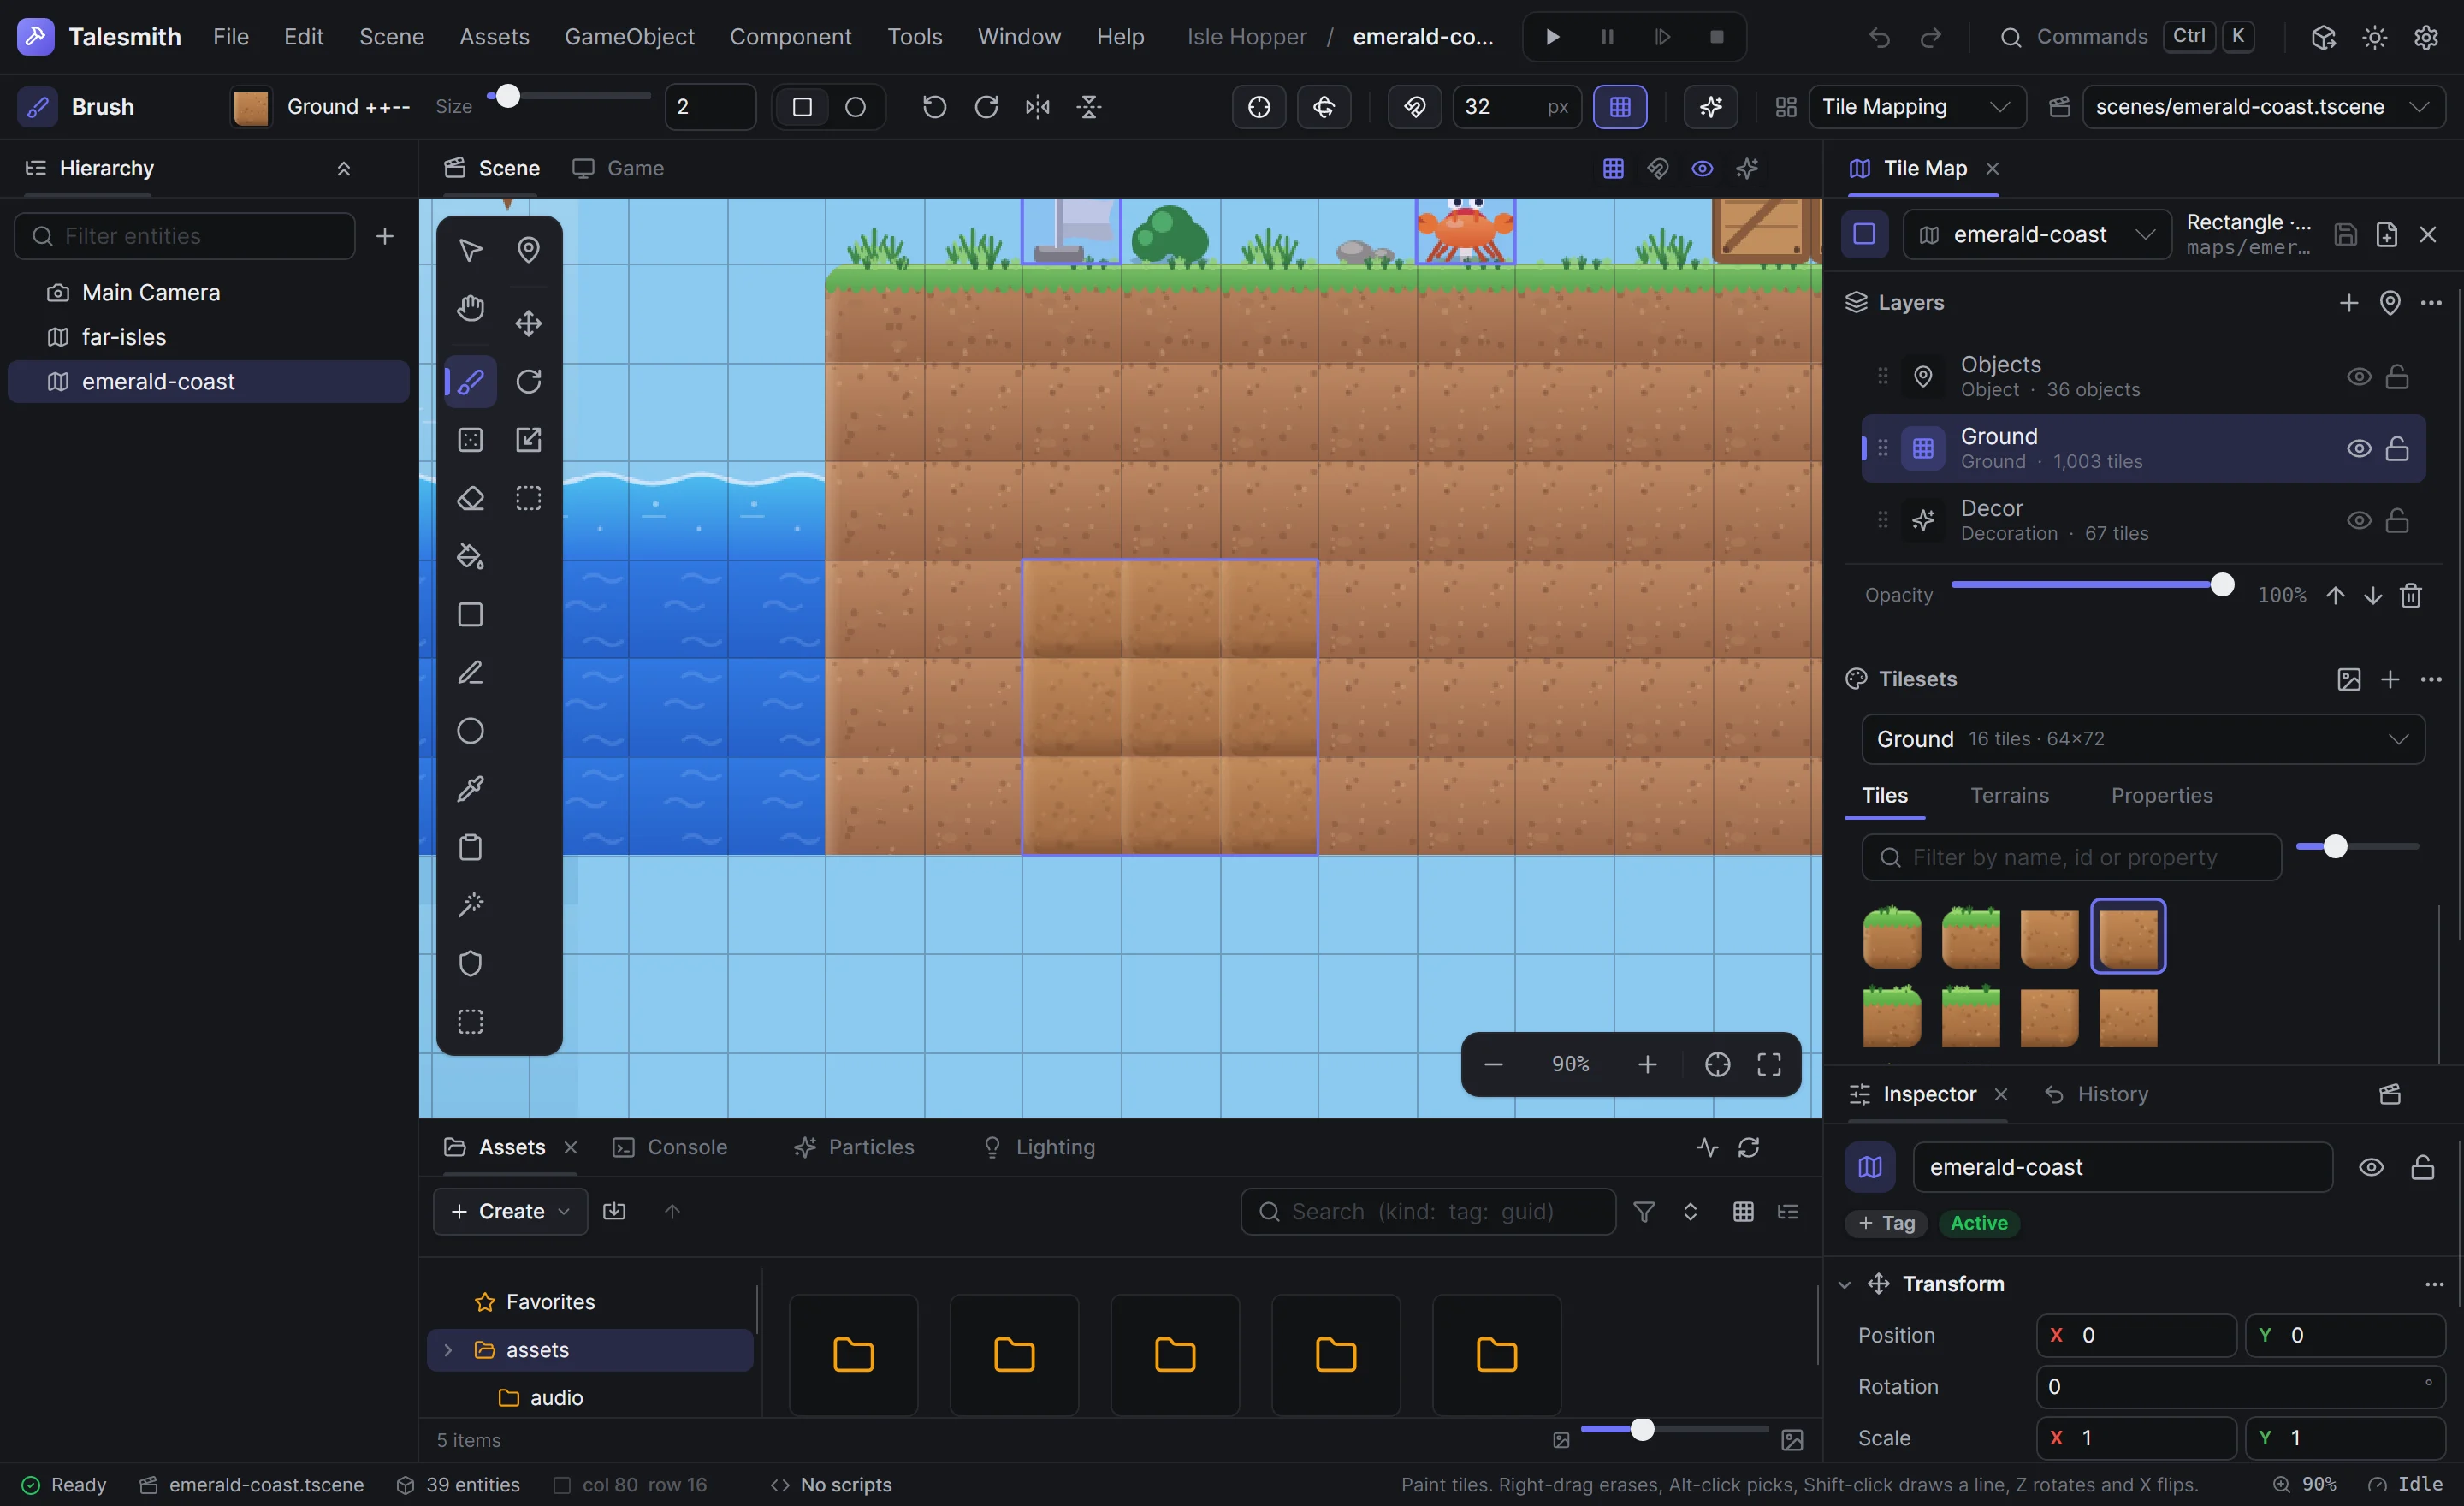The width and height of the screenshot is (2464, 1506).
Task: Fit view with the fullscreen icon
Action: point(1769,1064)
